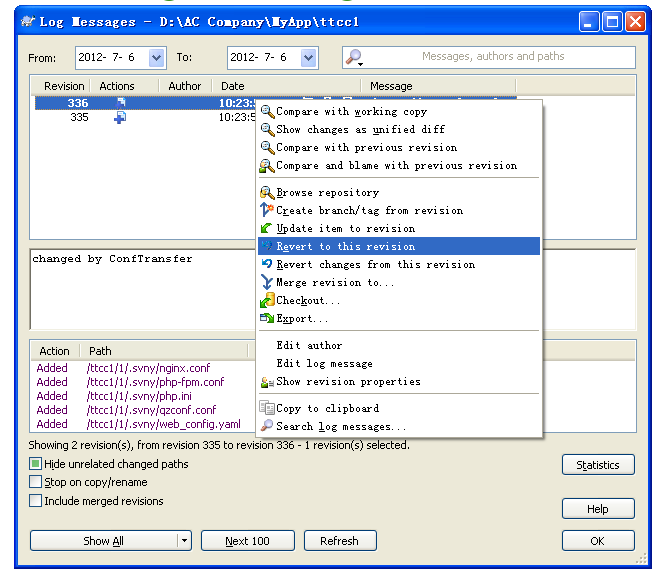Viewport: 666px width, 581px height.
Task: Click the Author column header
Action: click(185, 86)
